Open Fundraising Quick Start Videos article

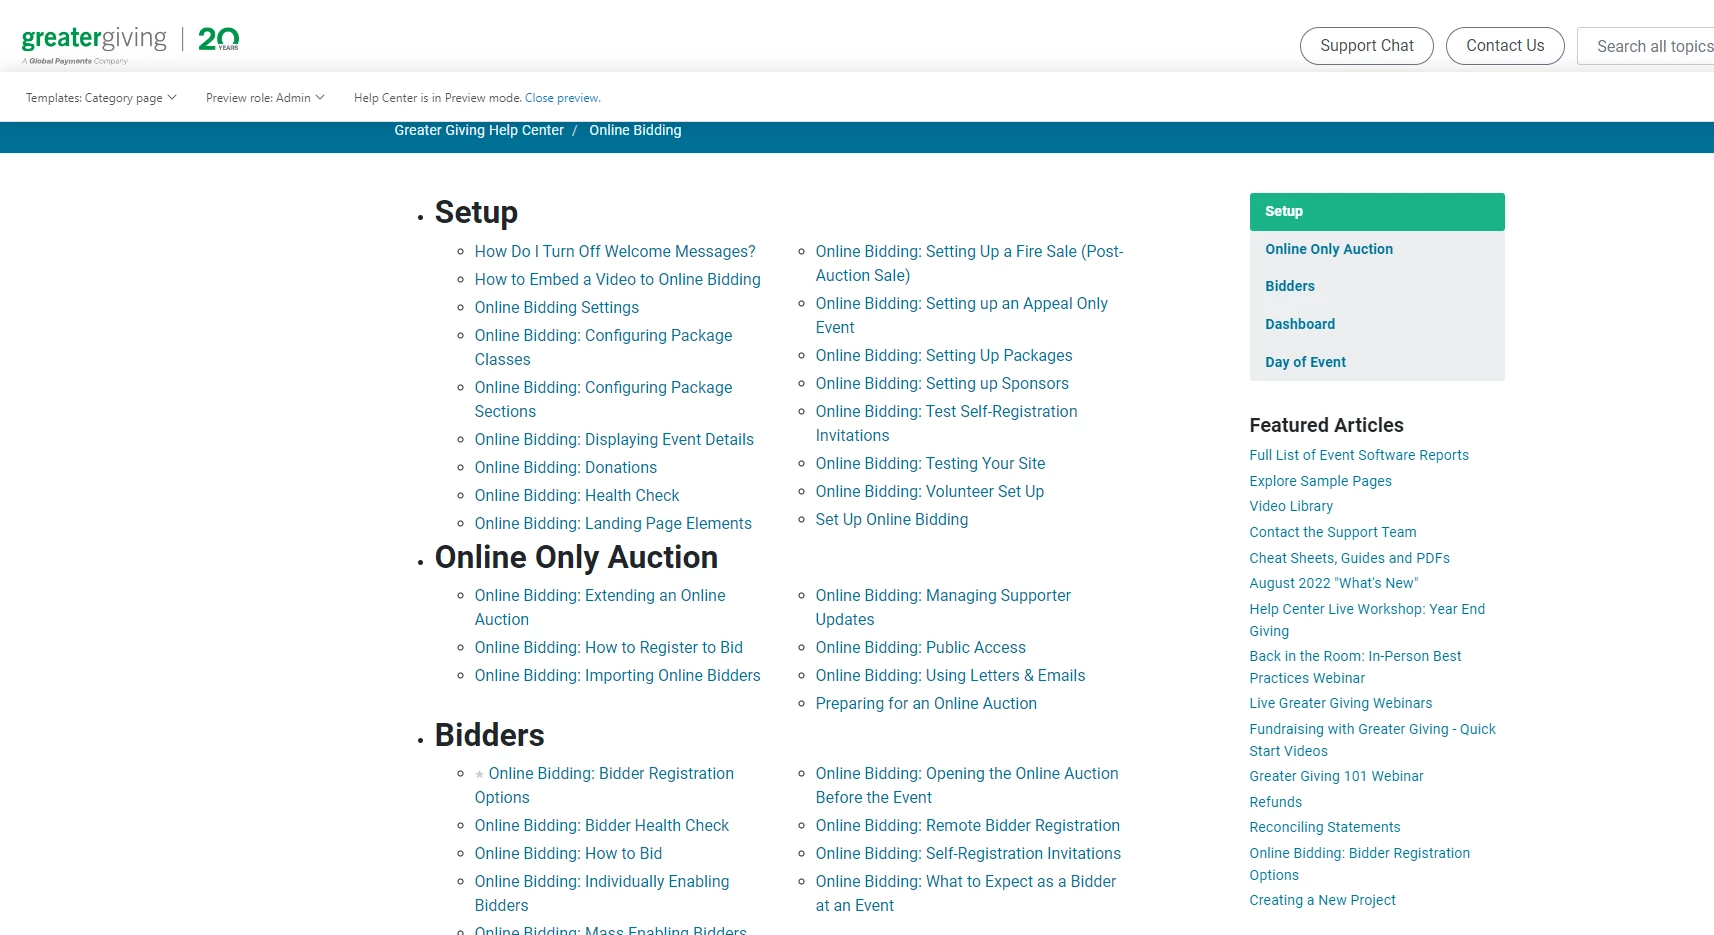click(x=1372, y=740)
